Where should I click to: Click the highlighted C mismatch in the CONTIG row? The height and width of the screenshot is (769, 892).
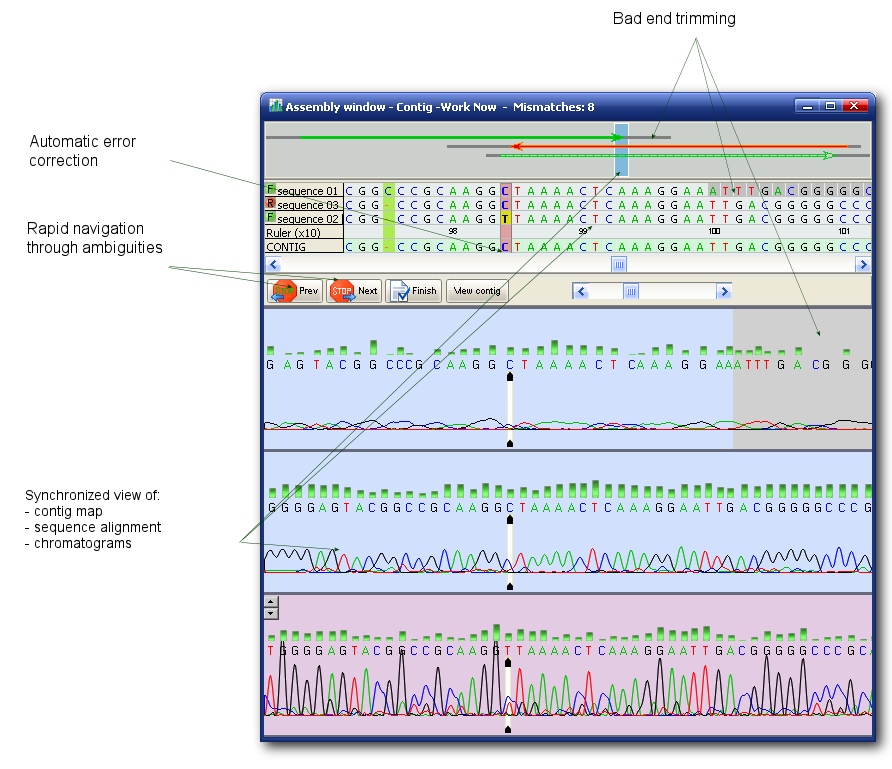click(x=505, y=247)
